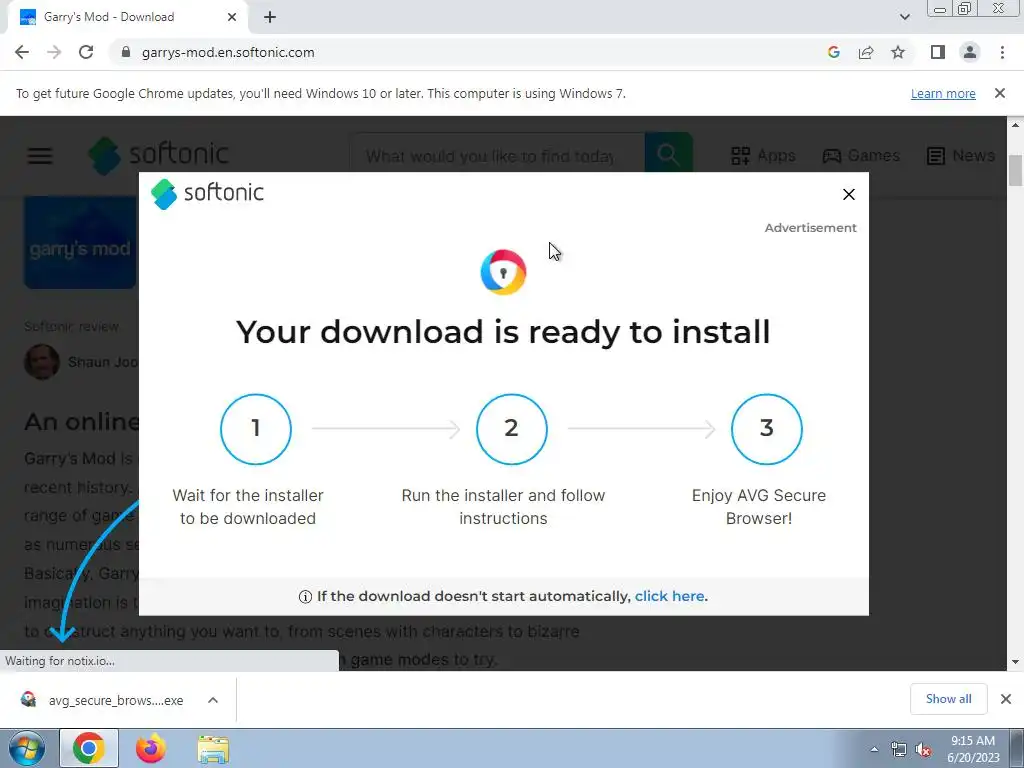View site security lock info
Screen dimensions: 1024x768
coord(126,52)
